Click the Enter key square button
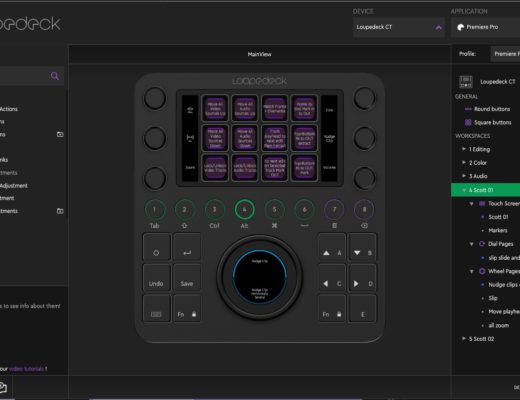Viewport: 520px width, 400px height. point(187,247)
